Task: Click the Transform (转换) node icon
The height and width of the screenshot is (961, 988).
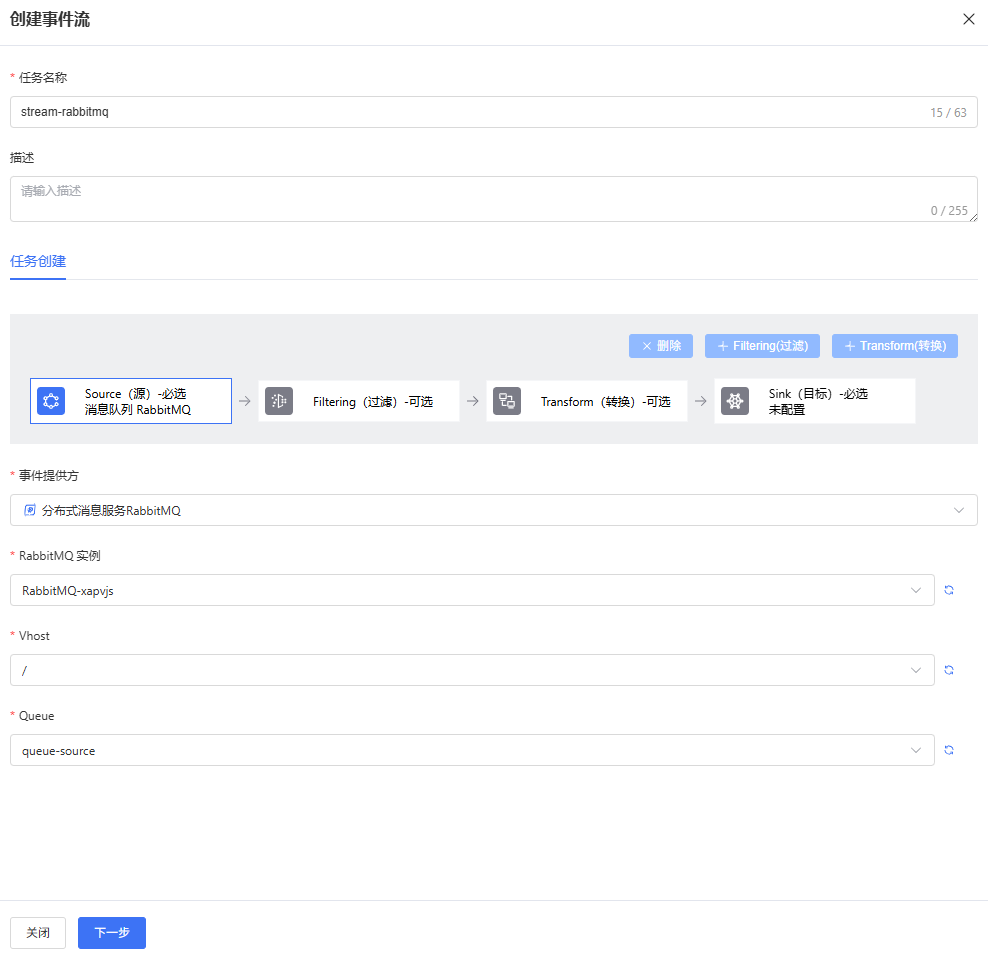Action: coord(507,401)
